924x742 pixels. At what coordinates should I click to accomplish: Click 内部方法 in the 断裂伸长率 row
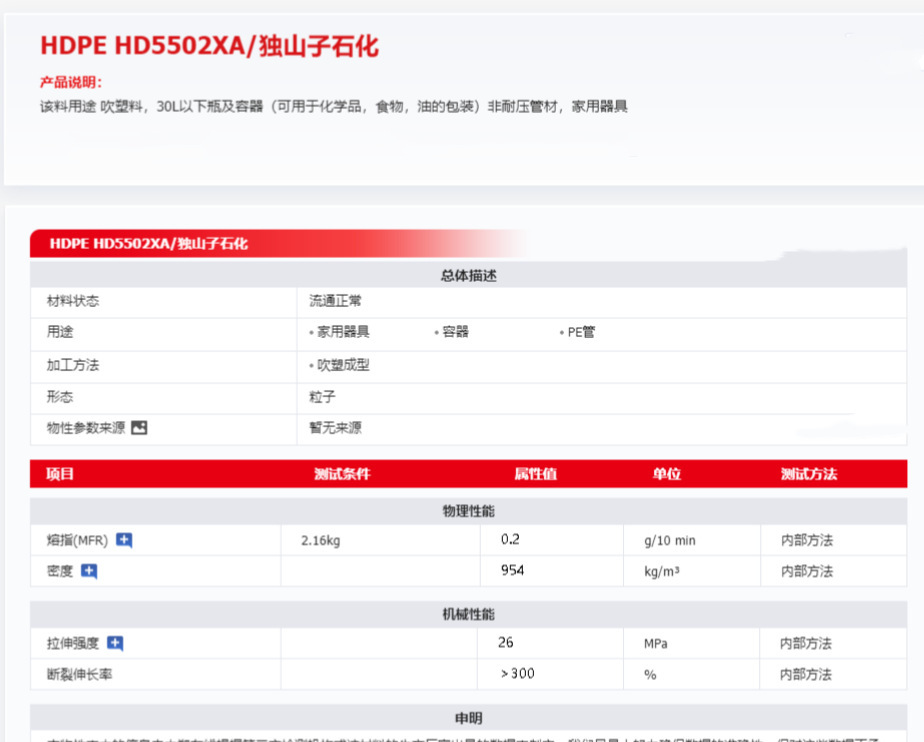(x=806, y=674)
